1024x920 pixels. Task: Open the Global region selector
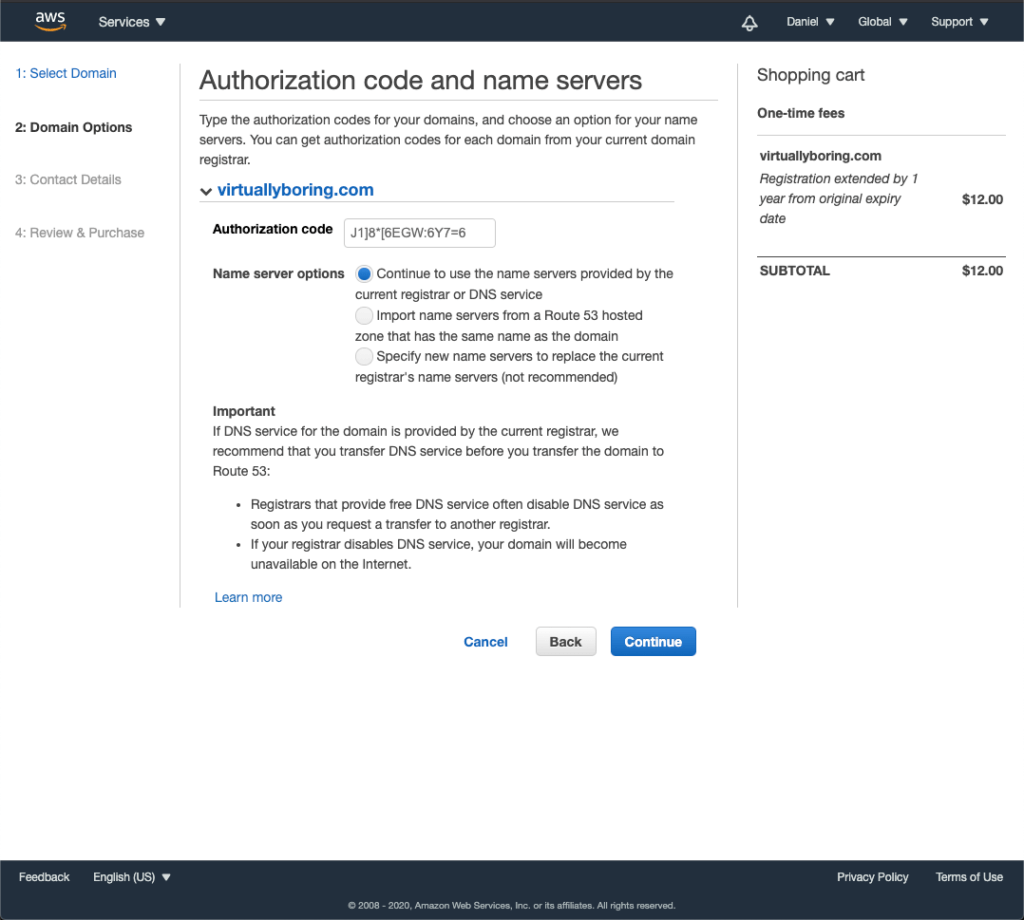pos(882,21)
